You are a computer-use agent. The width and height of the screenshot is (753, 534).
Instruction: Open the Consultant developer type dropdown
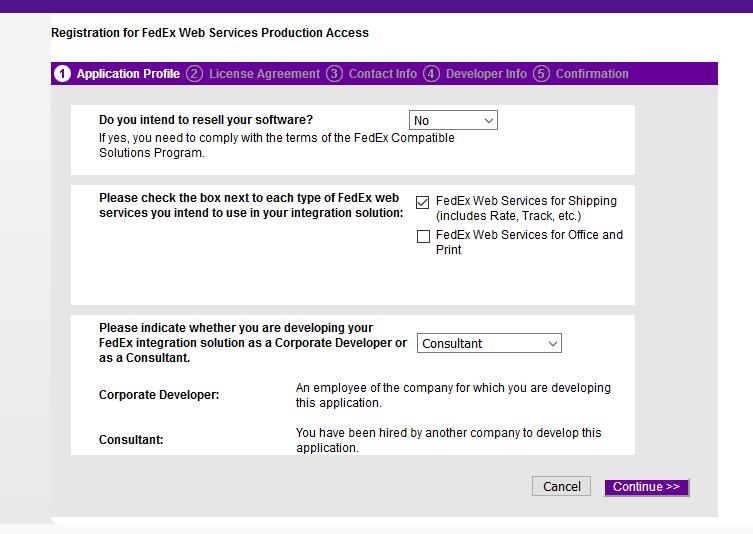(x=489, y=343)
